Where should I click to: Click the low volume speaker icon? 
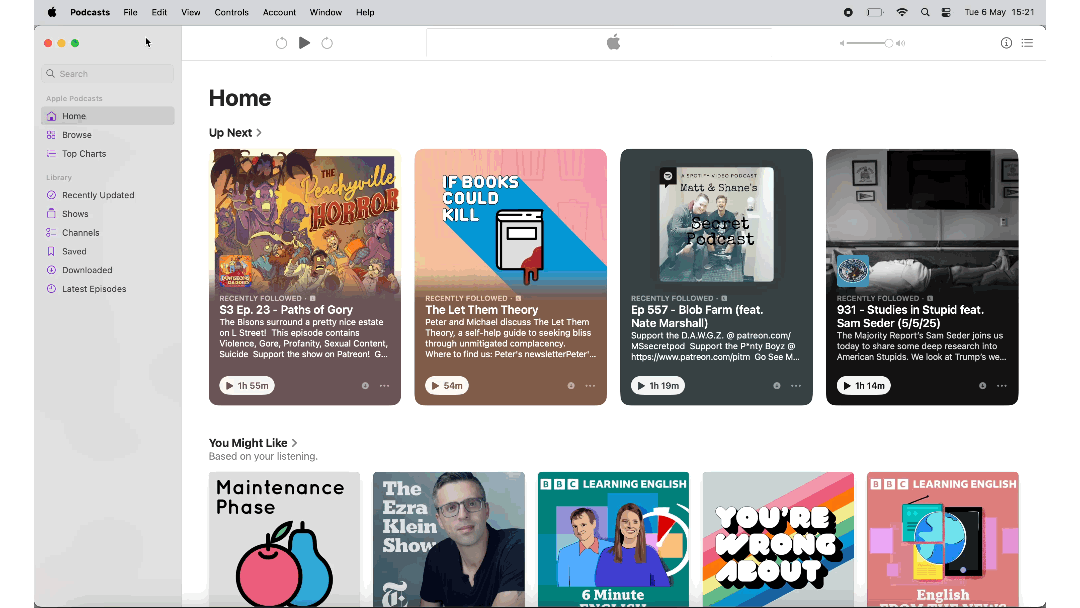click(842, 43)
